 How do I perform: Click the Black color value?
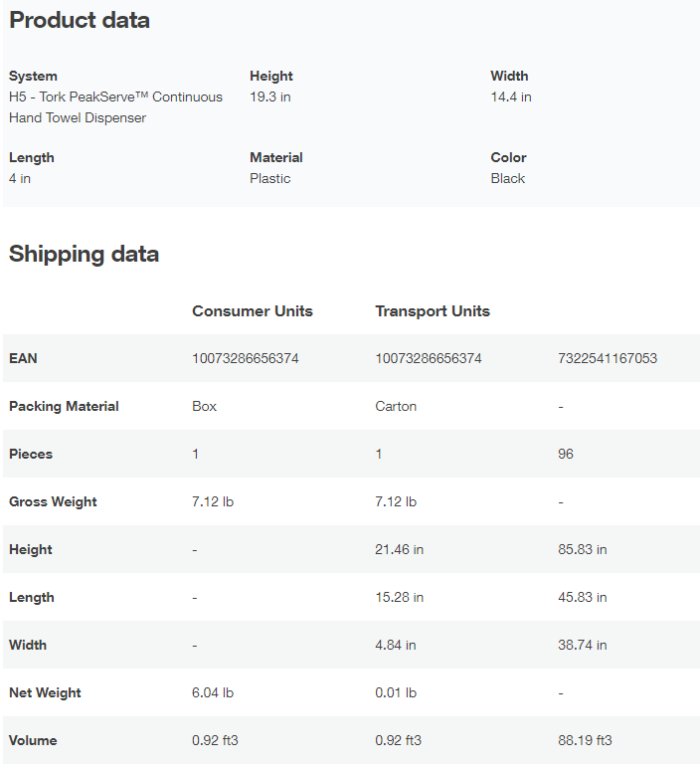[508, 178]
